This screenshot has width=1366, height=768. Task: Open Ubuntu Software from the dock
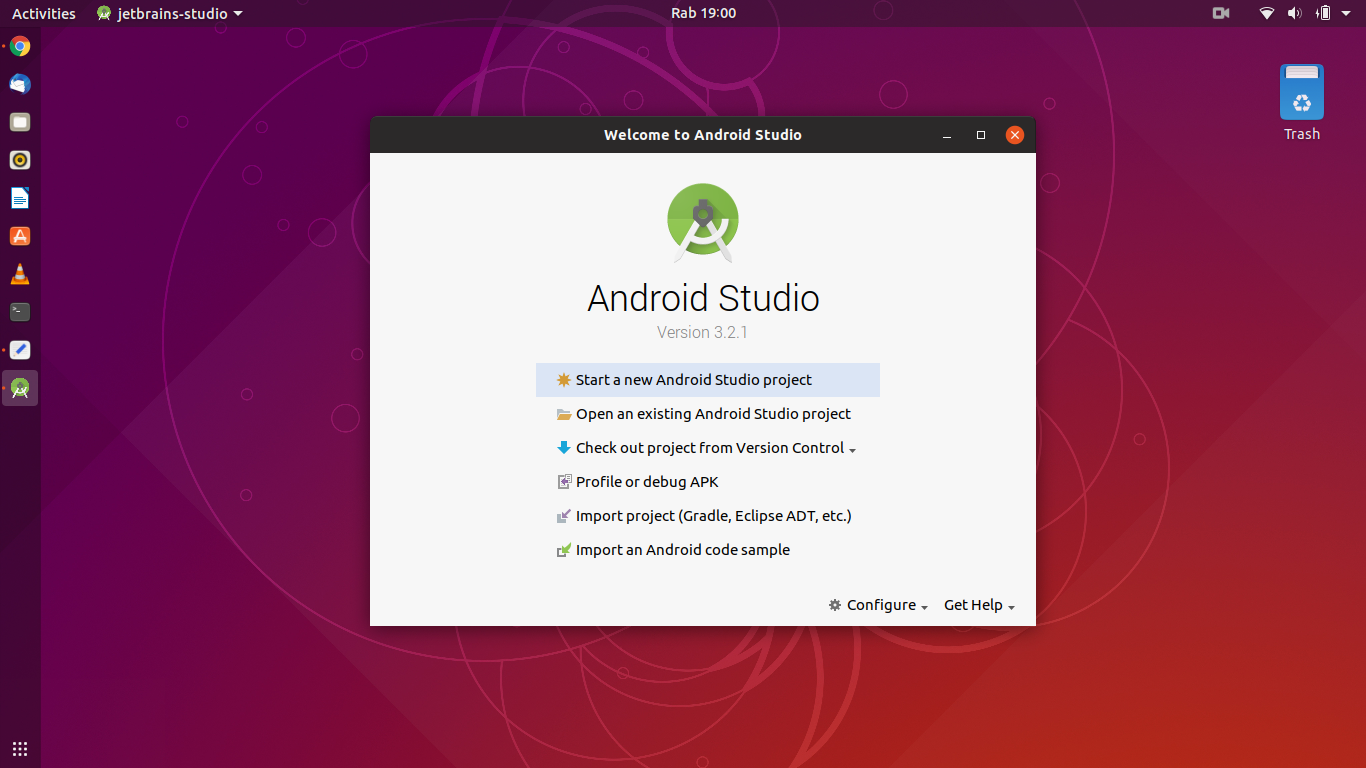coord(20,236)
